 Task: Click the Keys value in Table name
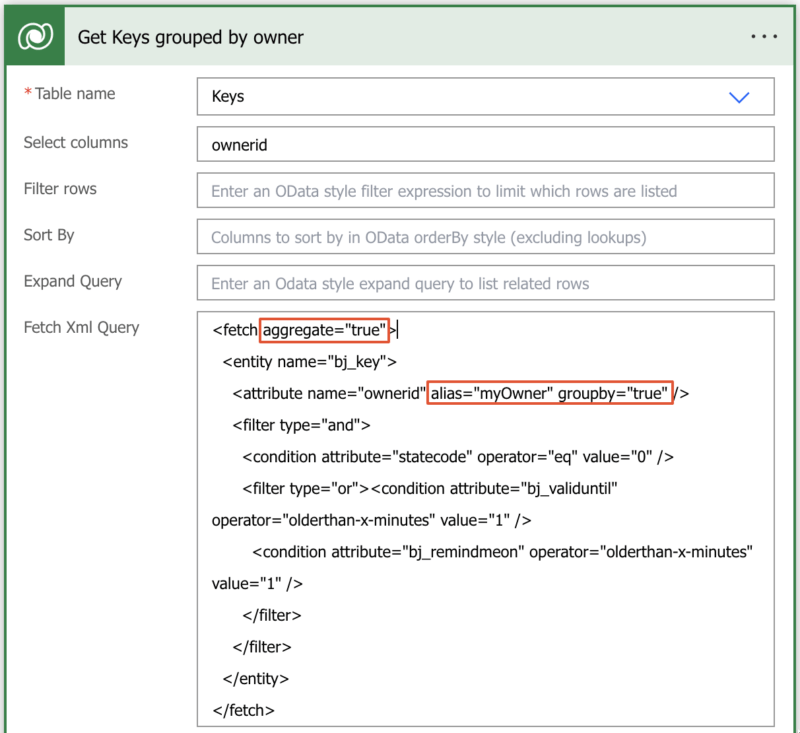pyautogui.click(x=228, y=96)
